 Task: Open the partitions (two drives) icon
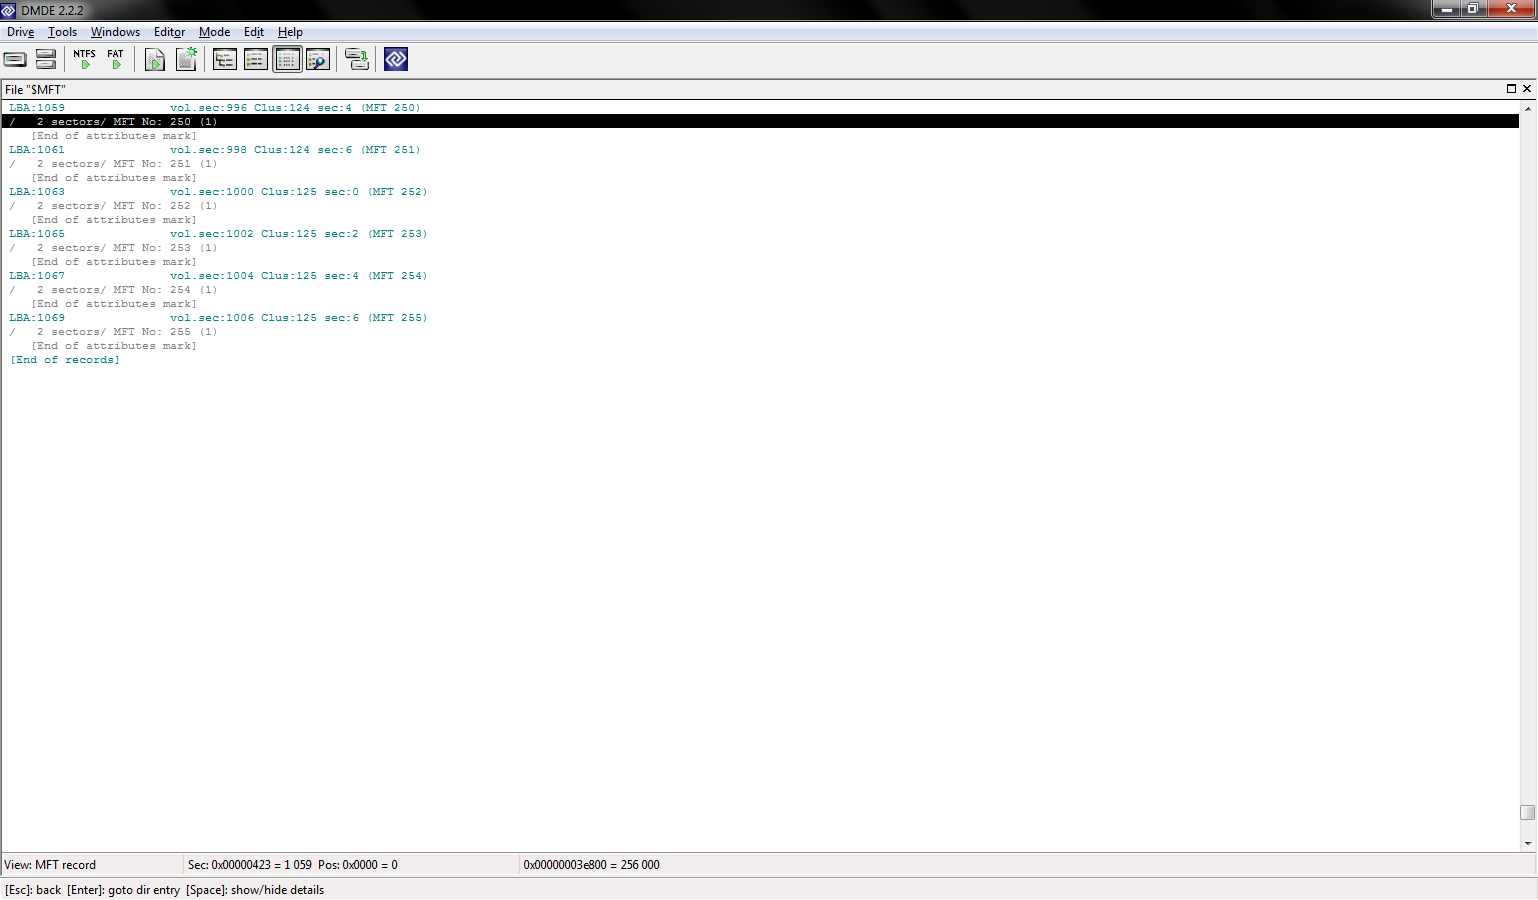pyautogui.click(x=46, y=60)
